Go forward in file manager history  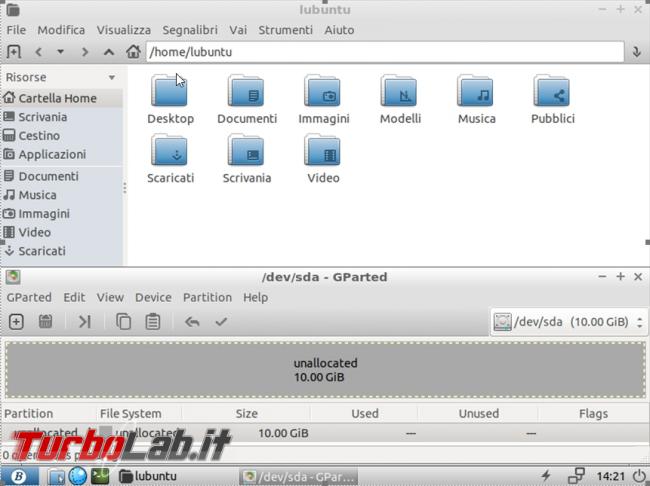[x=85, y=52]
